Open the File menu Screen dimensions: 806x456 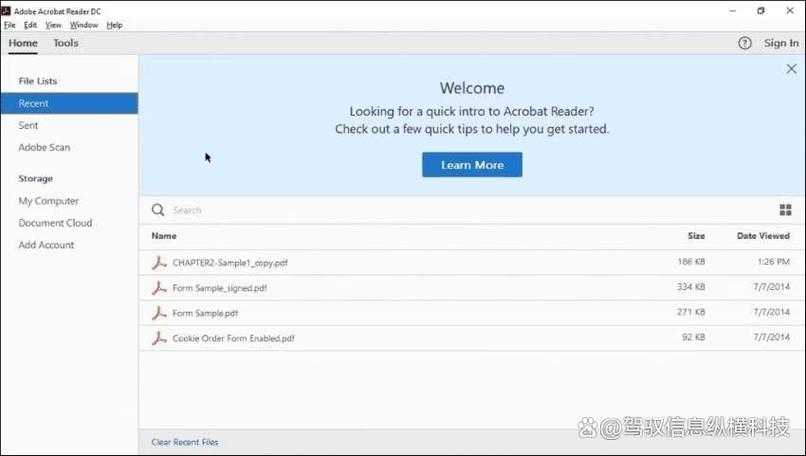coord(9,25)
